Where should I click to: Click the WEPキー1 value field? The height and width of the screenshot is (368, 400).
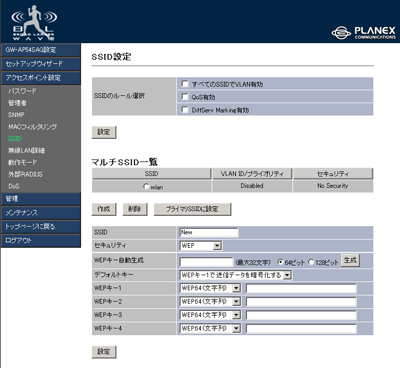301,288
